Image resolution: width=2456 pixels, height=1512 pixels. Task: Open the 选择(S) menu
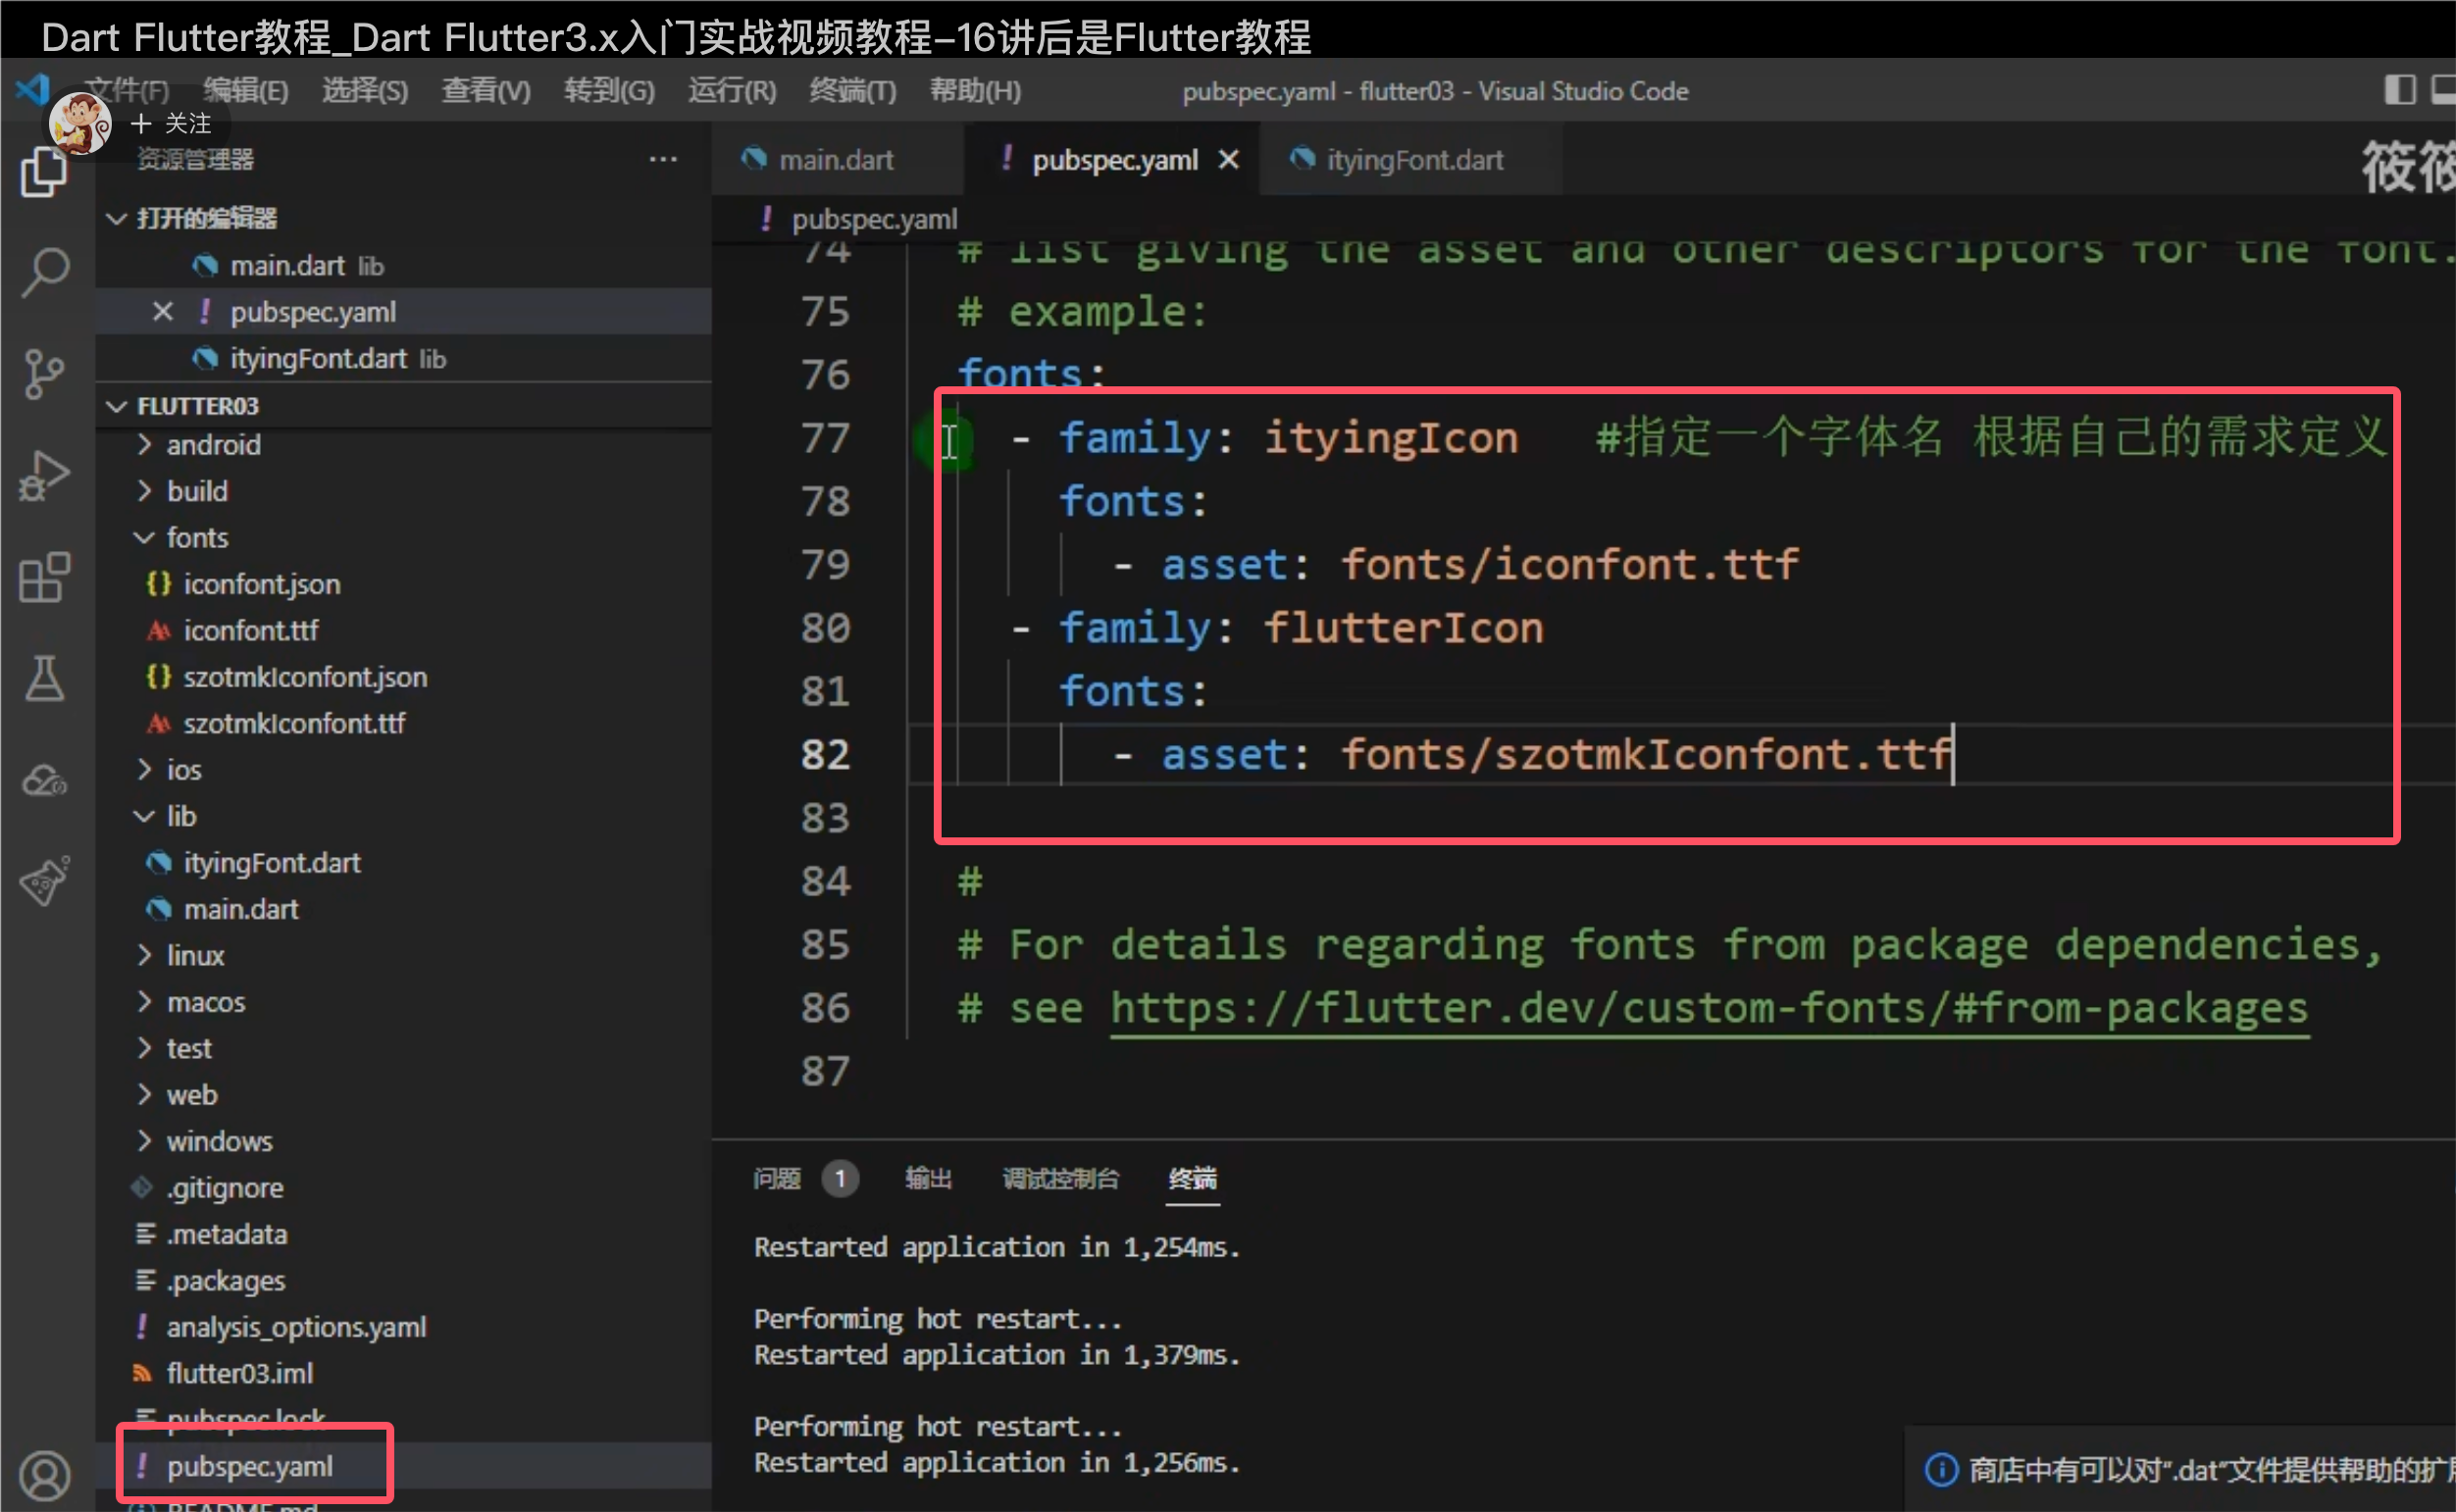(x=365, y=91)
